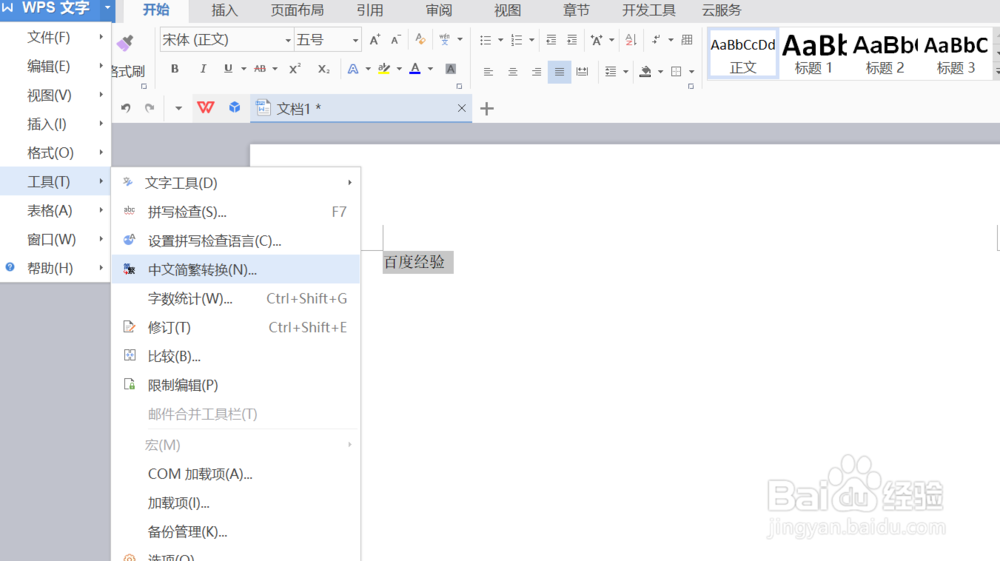Toggle strikethrough AB button
This screenshot has height=561, width=1000.
[260, 69]
